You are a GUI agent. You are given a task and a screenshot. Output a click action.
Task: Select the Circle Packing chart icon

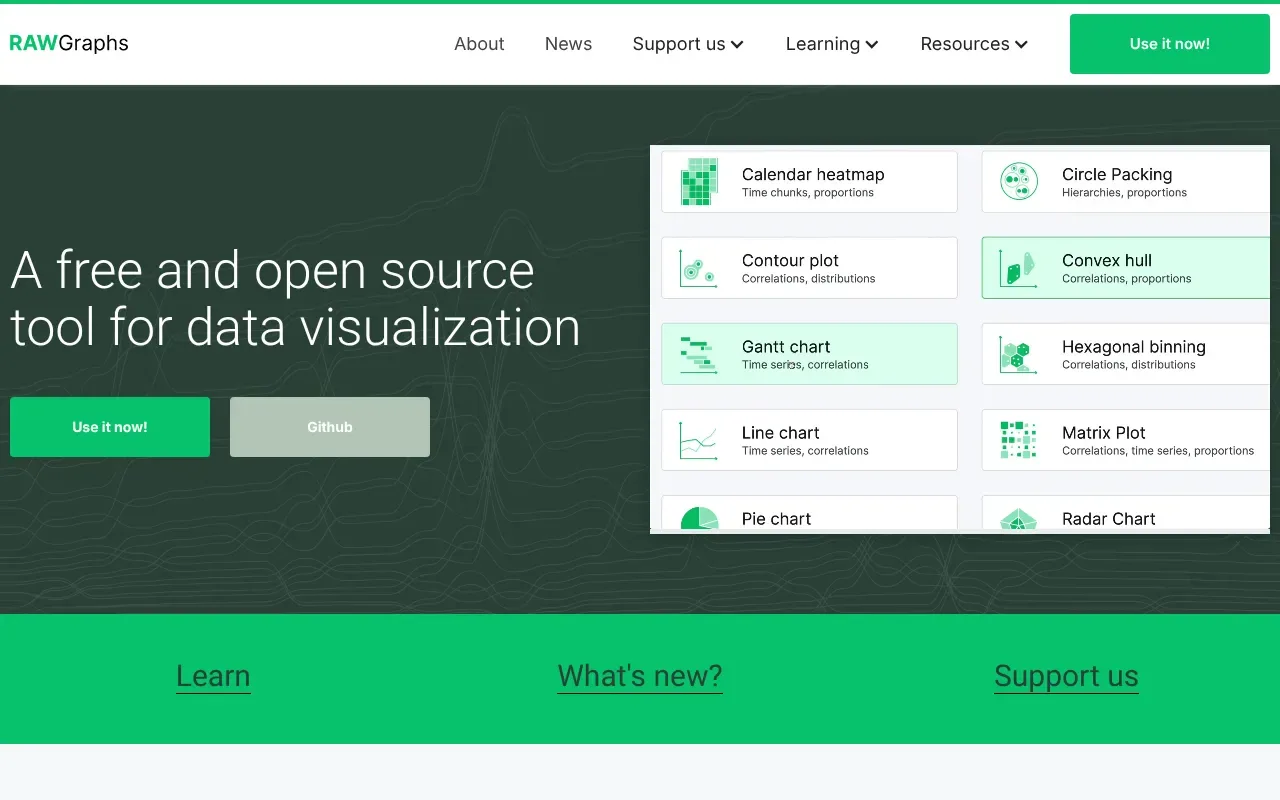tap(1019, 182)
